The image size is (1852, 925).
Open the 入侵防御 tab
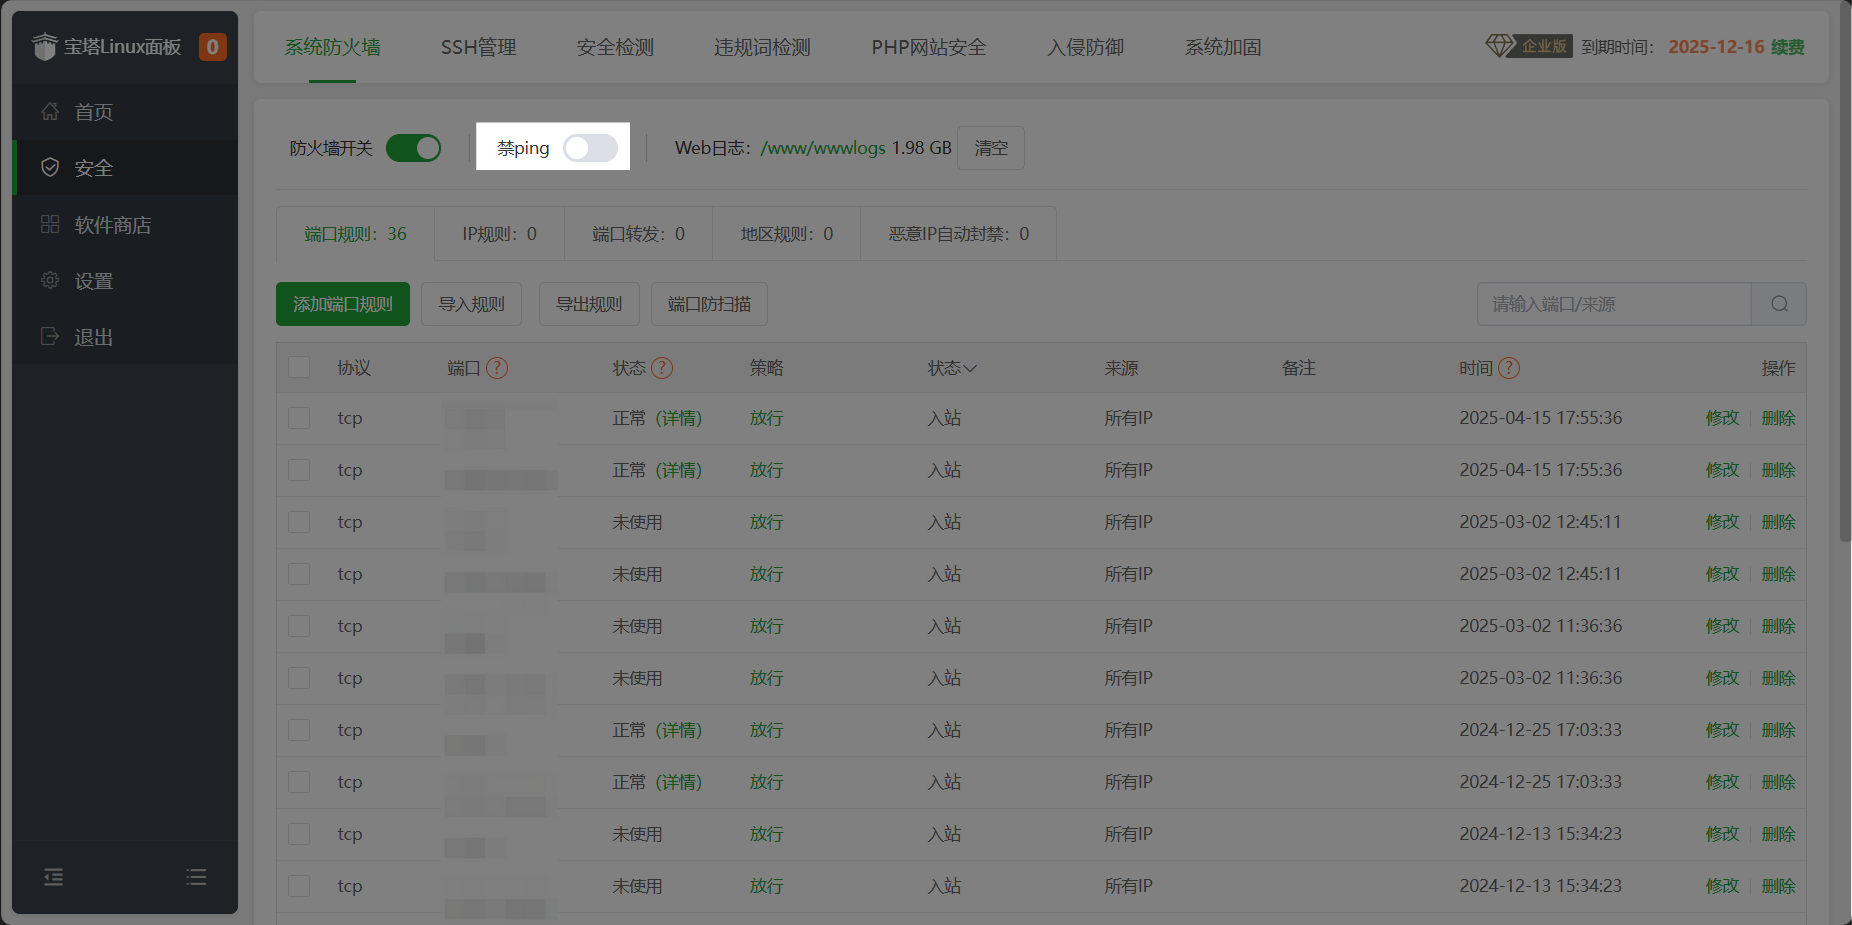click(1085, 47)
